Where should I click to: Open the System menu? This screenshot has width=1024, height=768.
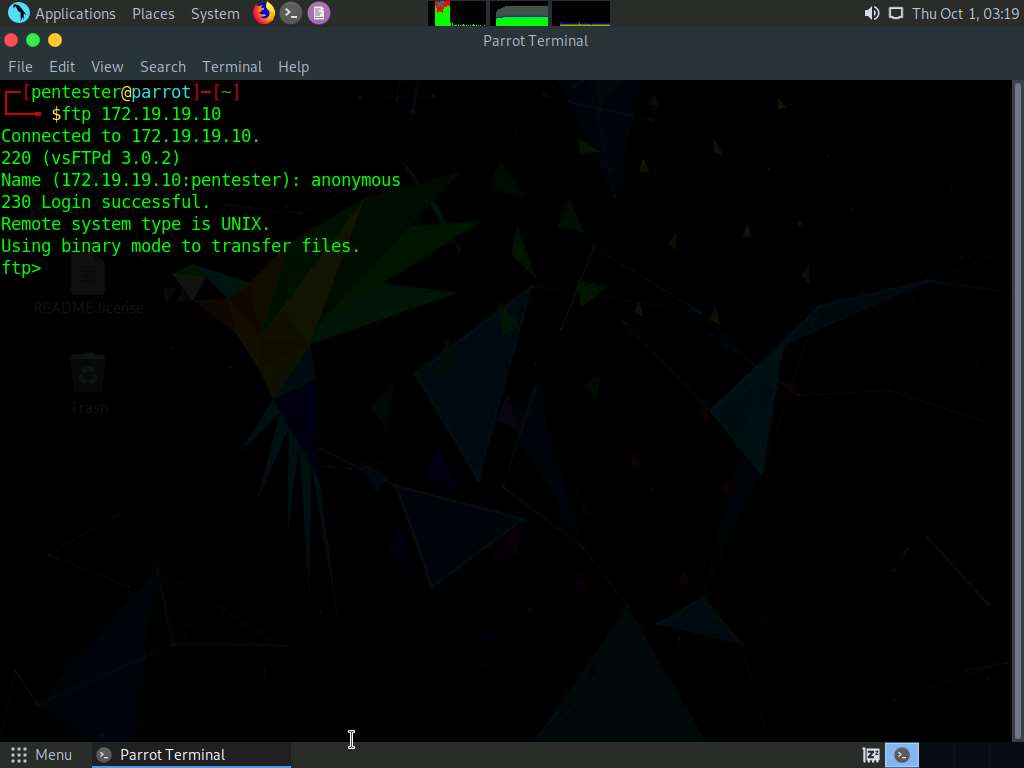[x=215, y=13]
